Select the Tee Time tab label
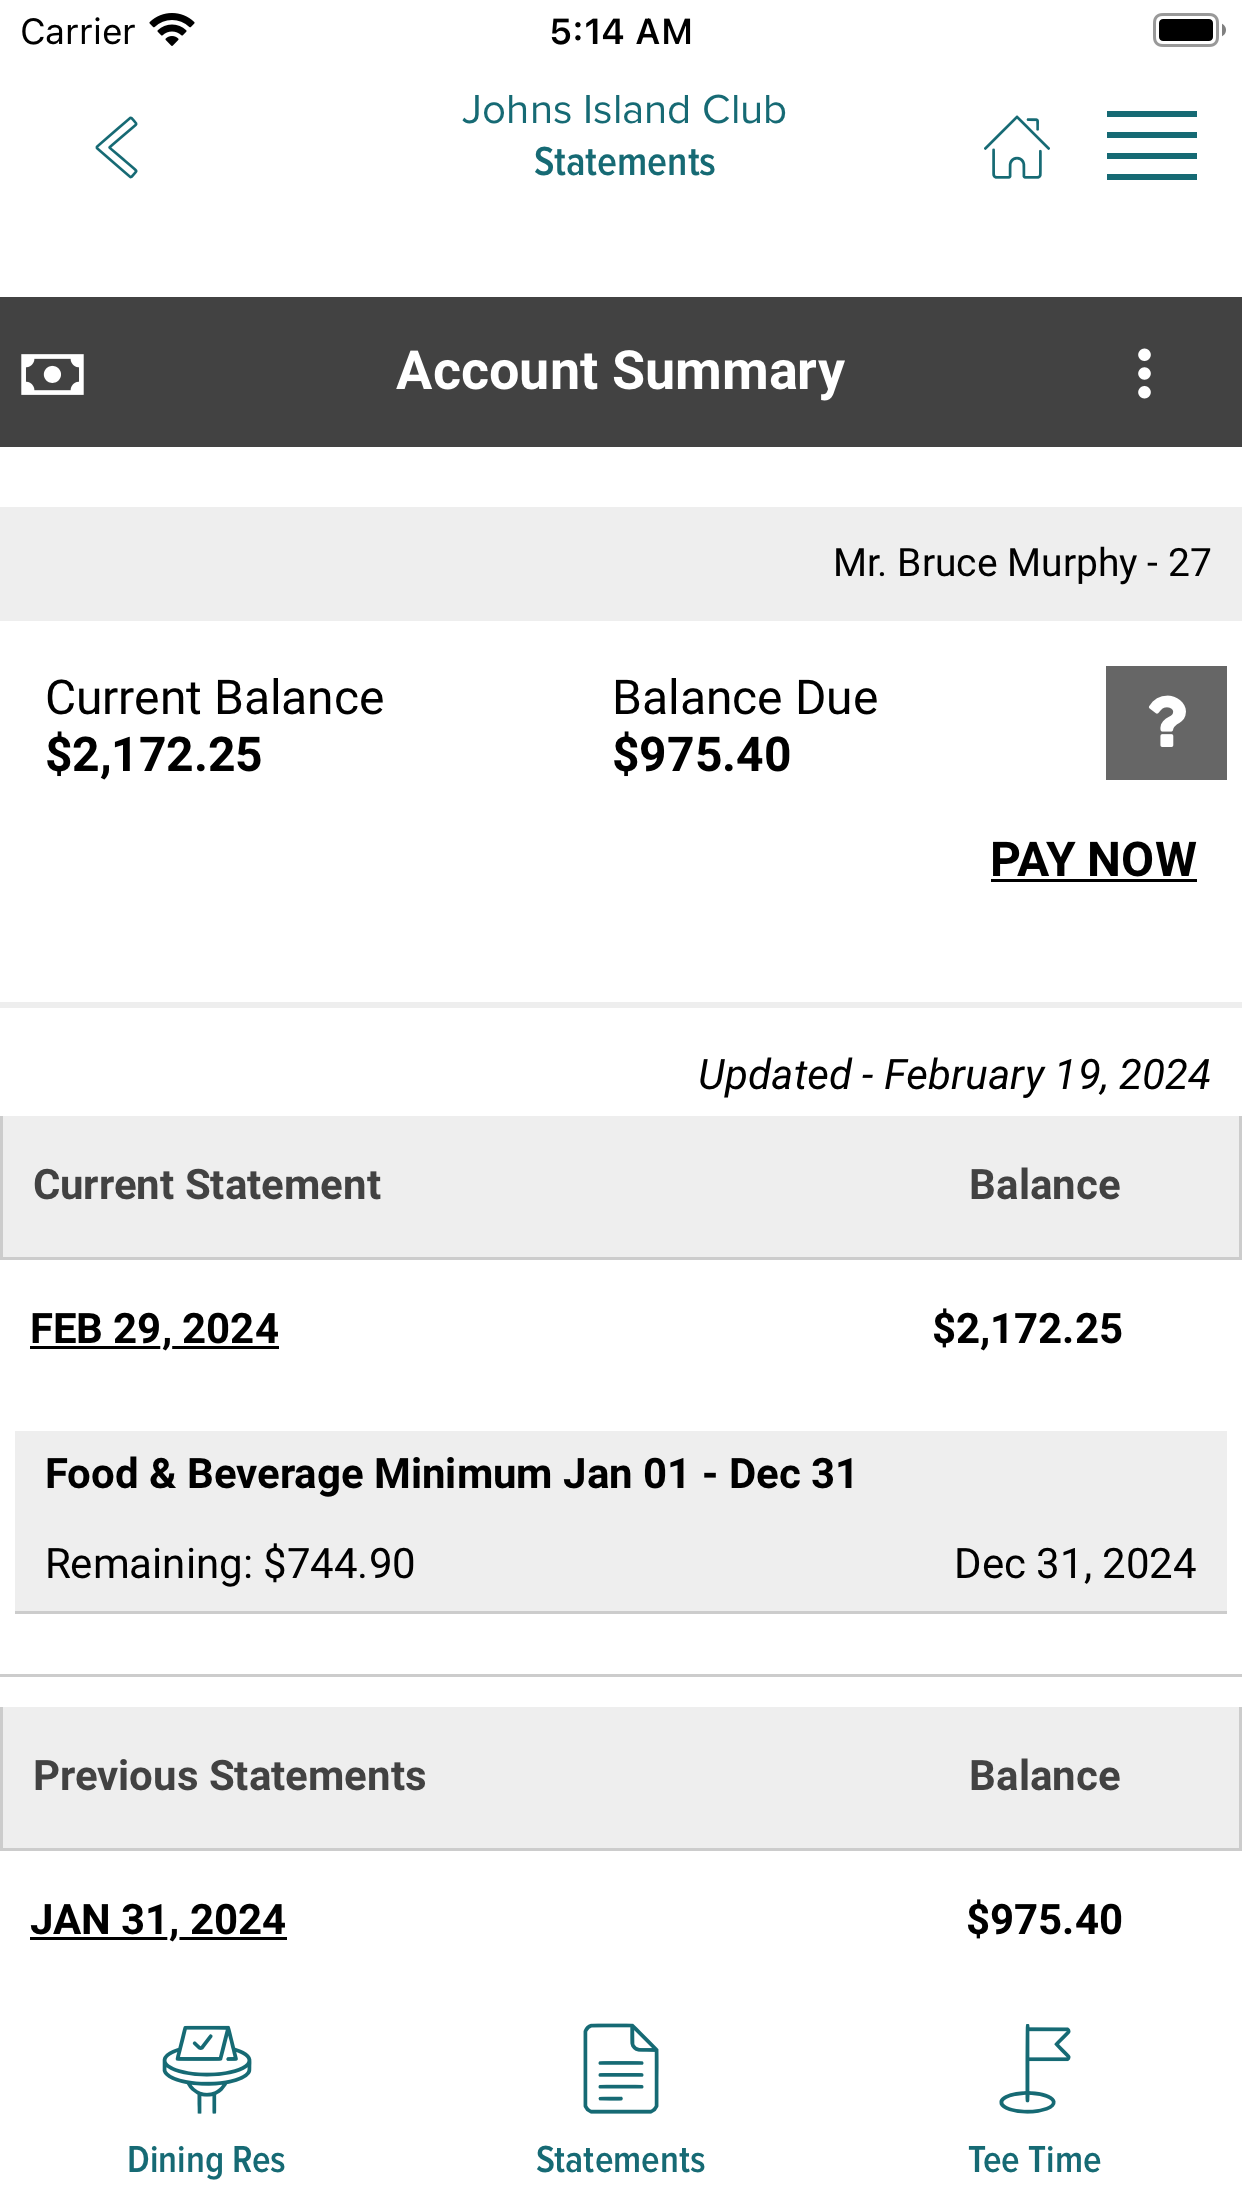 [x=1034, y=2160]
